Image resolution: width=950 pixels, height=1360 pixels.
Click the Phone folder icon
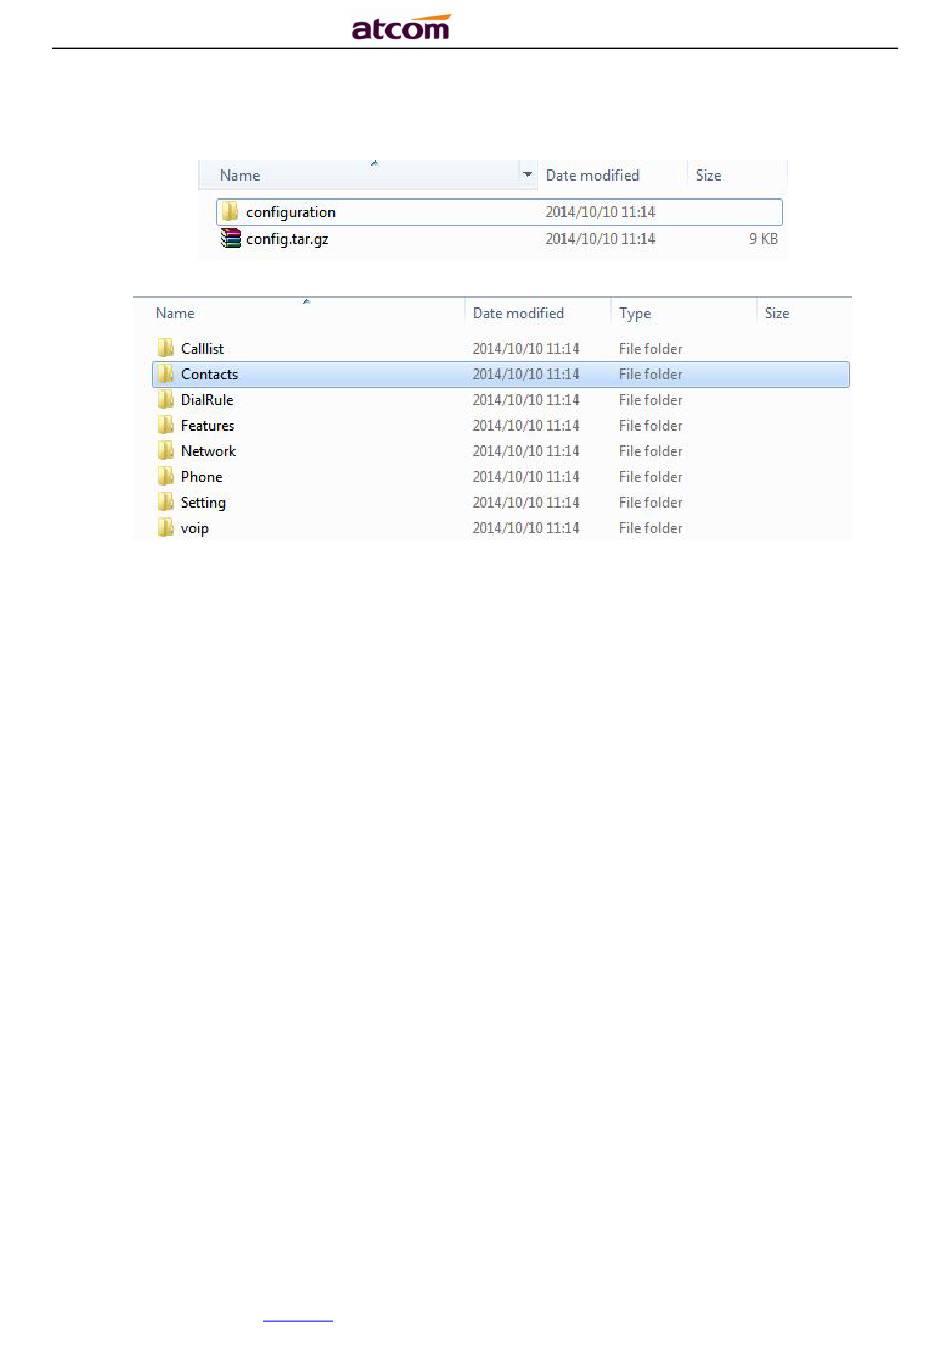(x=166, y=477)
